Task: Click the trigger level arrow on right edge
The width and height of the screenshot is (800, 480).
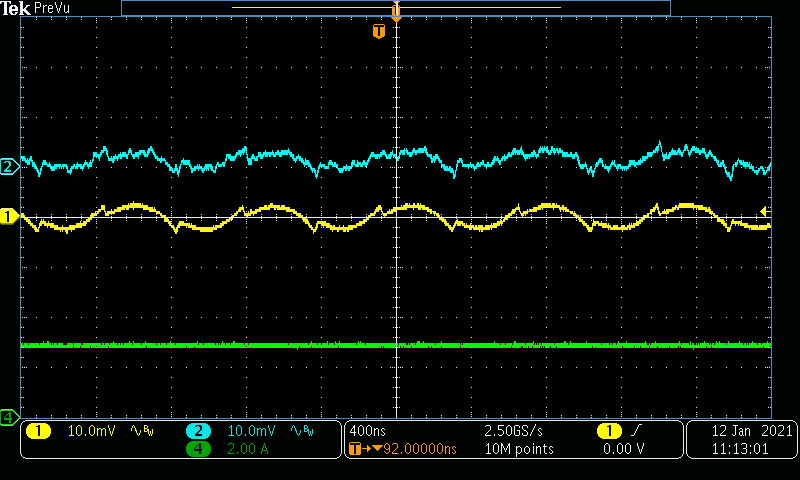Action: [765, 211]
